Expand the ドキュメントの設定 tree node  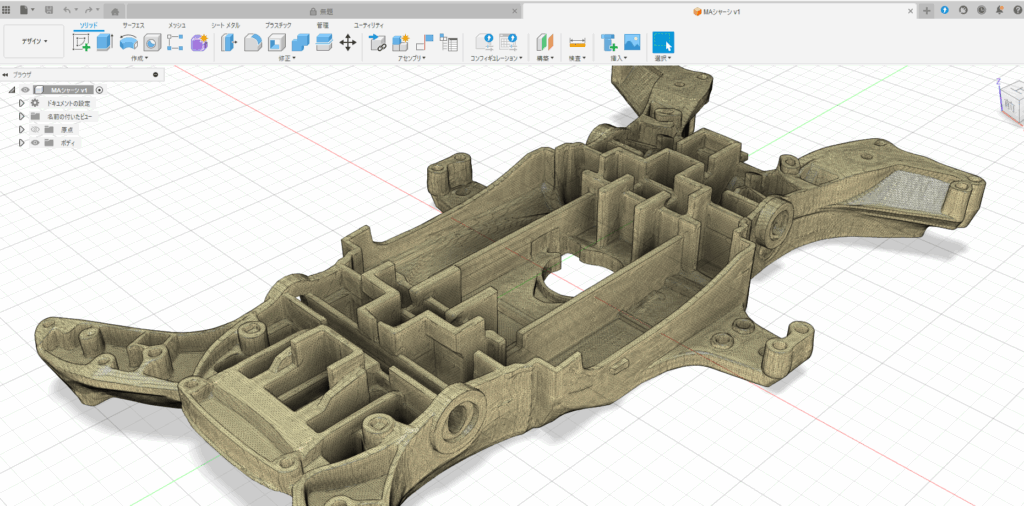(21, 103)
